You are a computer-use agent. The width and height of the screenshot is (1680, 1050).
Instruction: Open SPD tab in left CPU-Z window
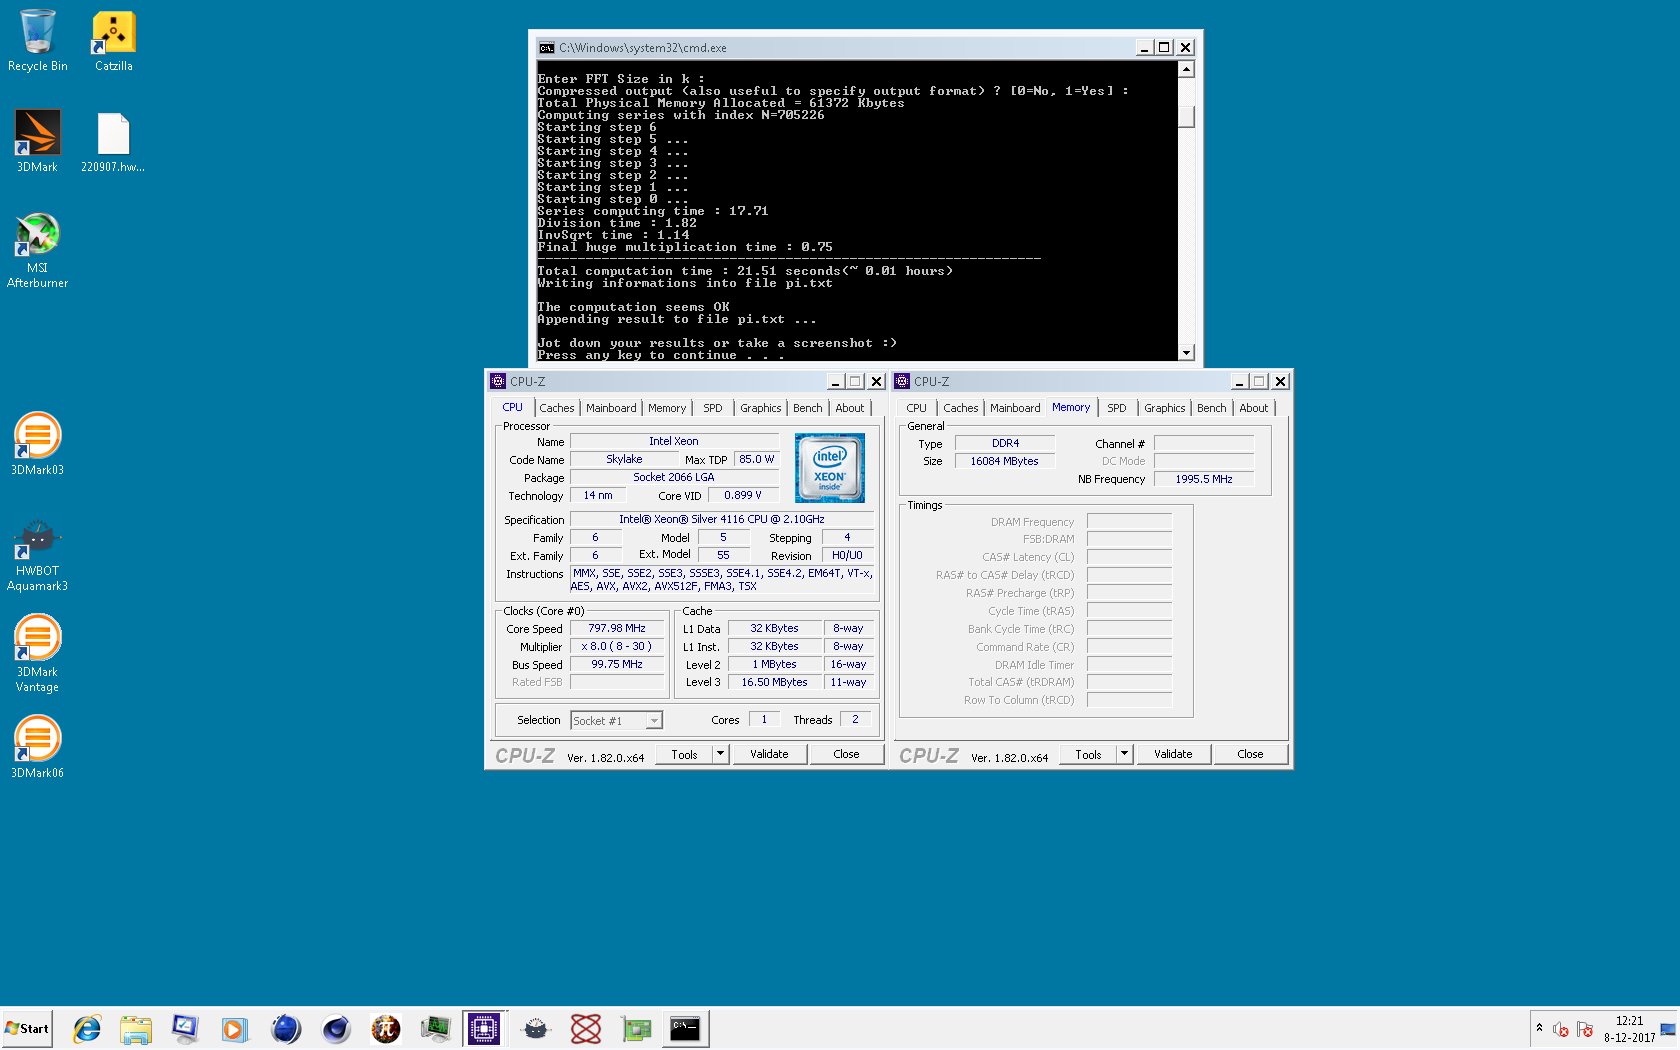[x=712, y=408]
